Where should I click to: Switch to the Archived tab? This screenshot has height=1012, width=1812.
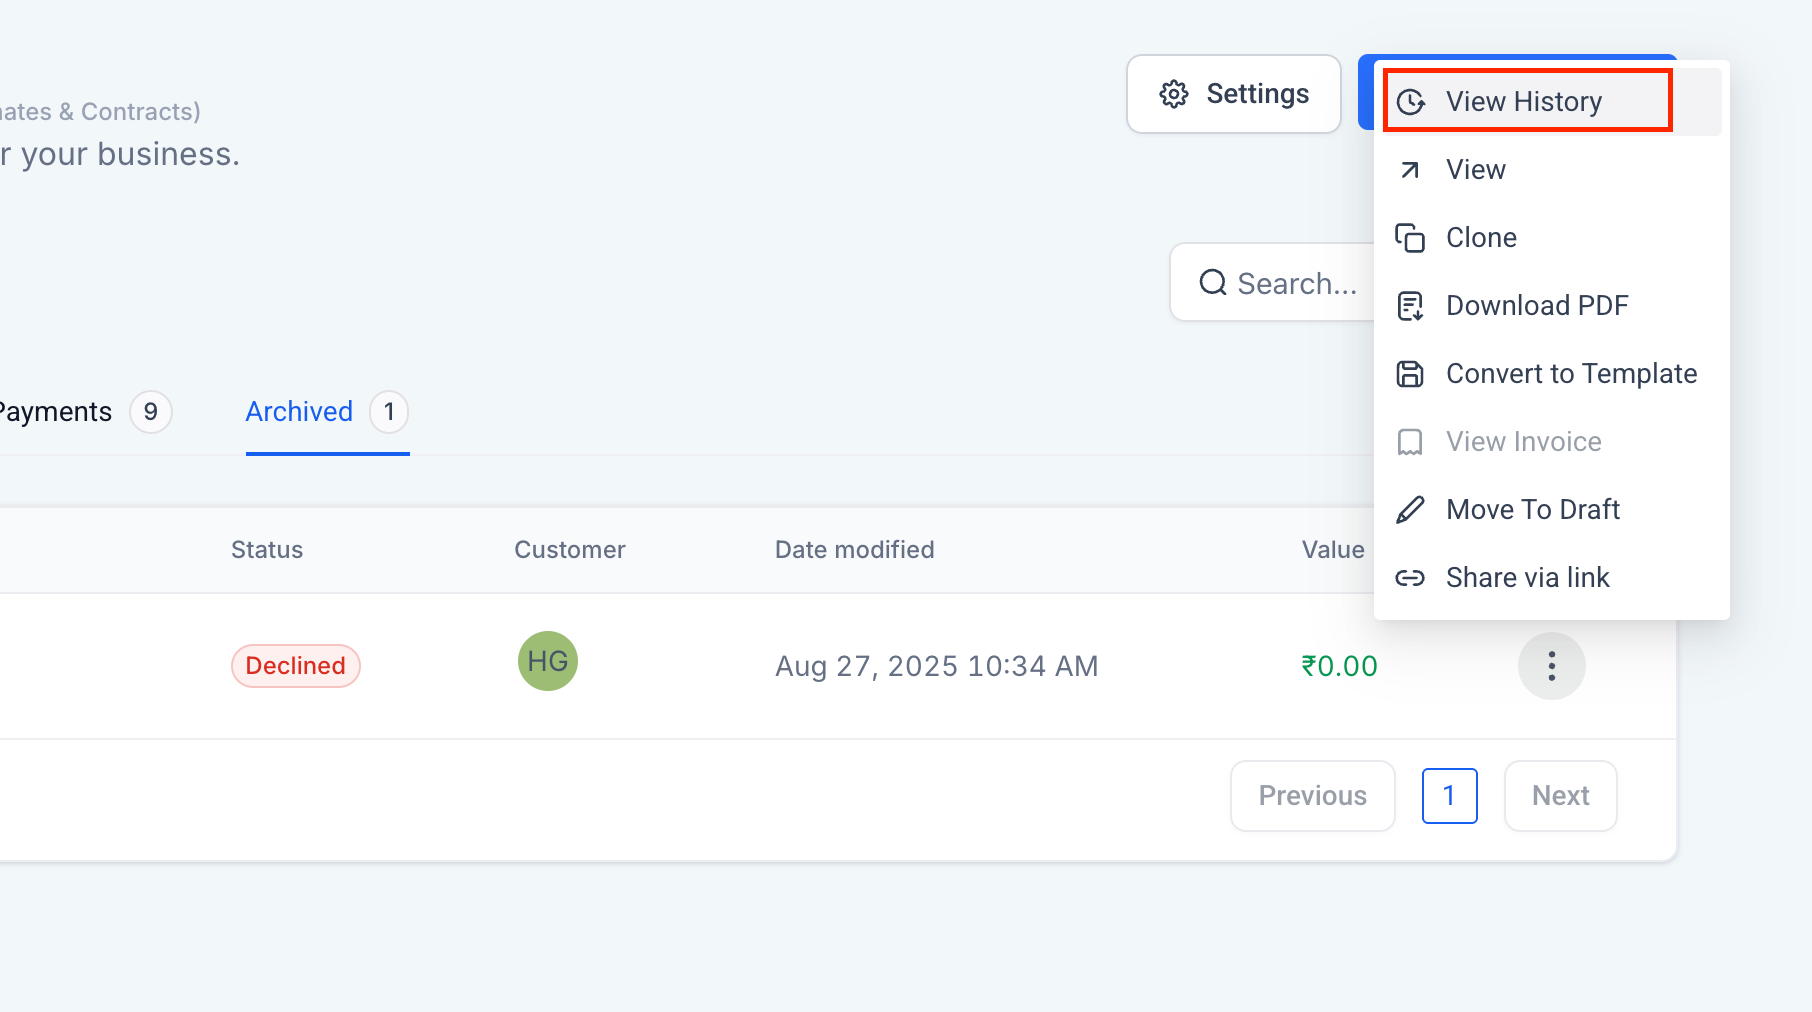pos(299,412)
